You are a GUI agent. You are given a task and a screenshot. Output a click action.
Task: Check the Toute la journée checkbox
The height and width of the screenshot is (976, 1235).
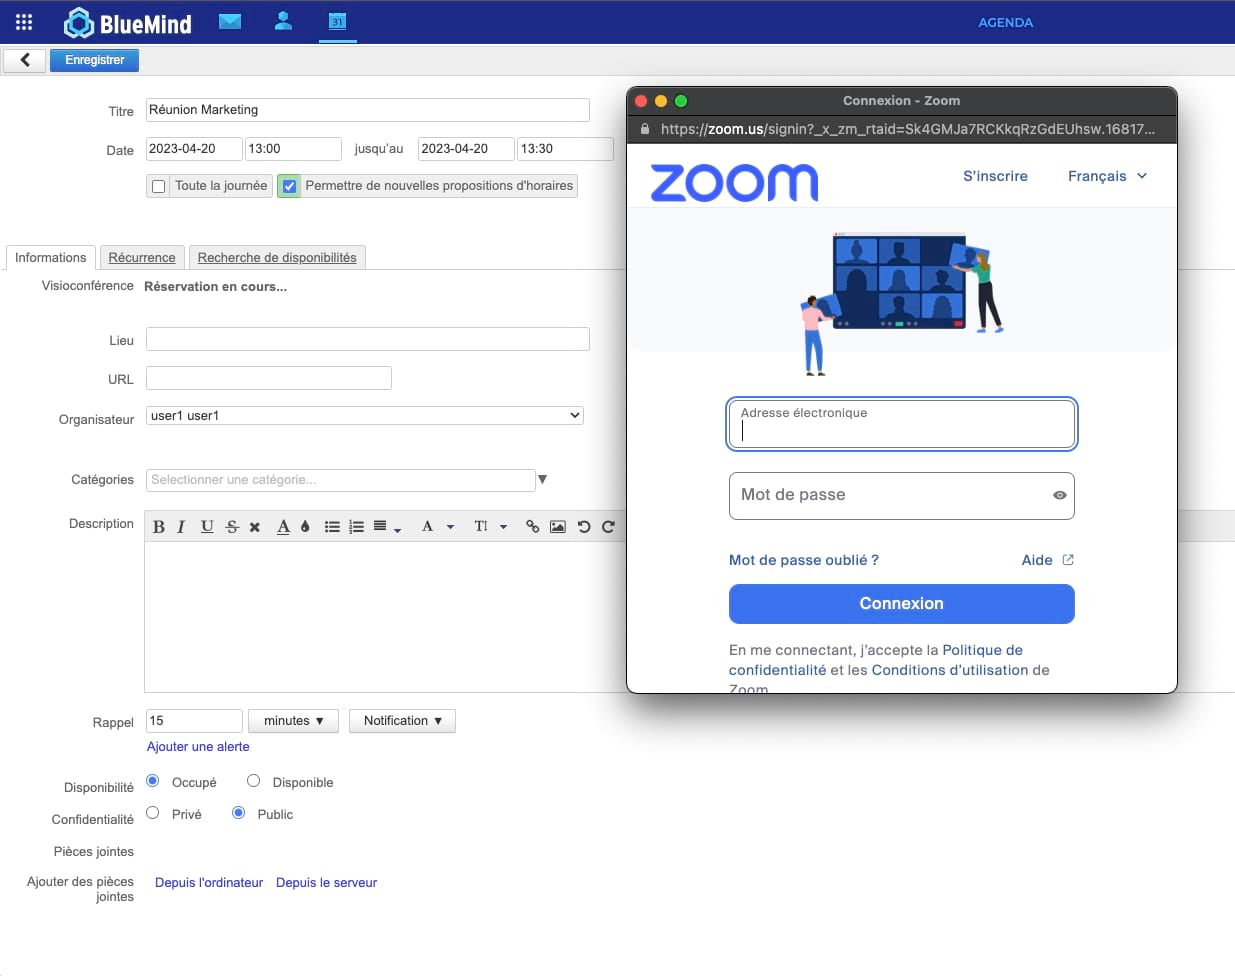click(158, 186)
